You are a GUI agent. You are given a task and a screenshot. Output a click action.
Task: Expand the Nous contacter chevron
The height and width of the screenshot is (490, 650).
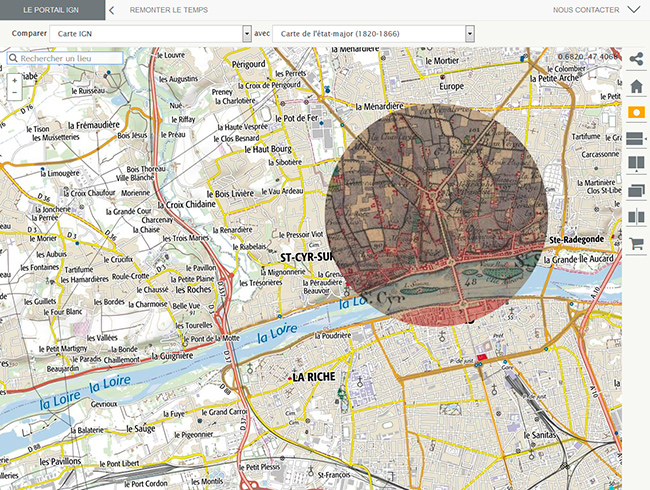pos(634,10)
